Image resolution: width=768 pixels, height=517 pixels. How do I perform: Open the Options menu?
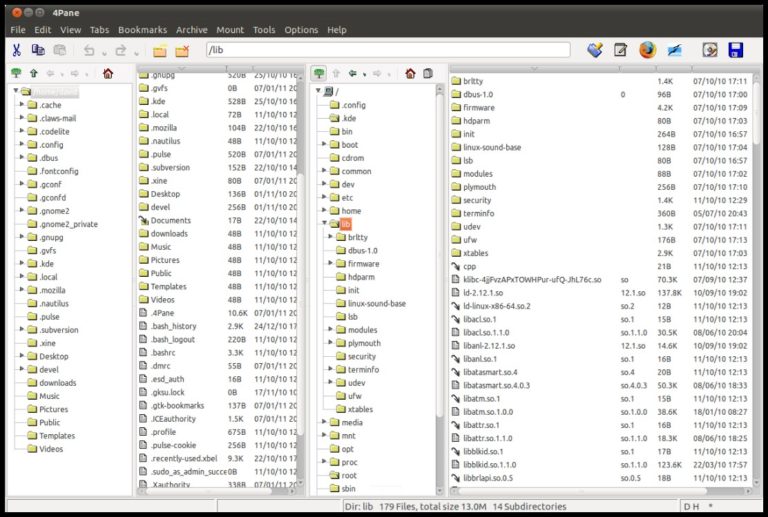coord(301,30)
